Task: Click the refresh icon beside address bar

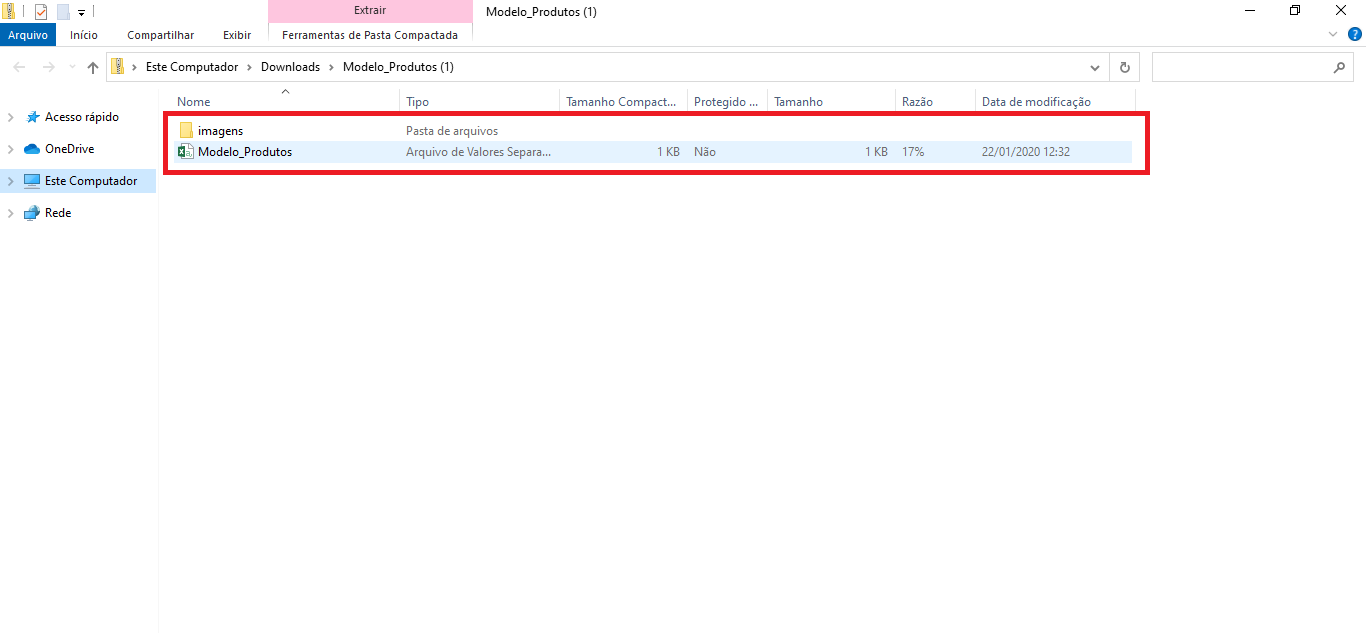Action: (1125, 67)
